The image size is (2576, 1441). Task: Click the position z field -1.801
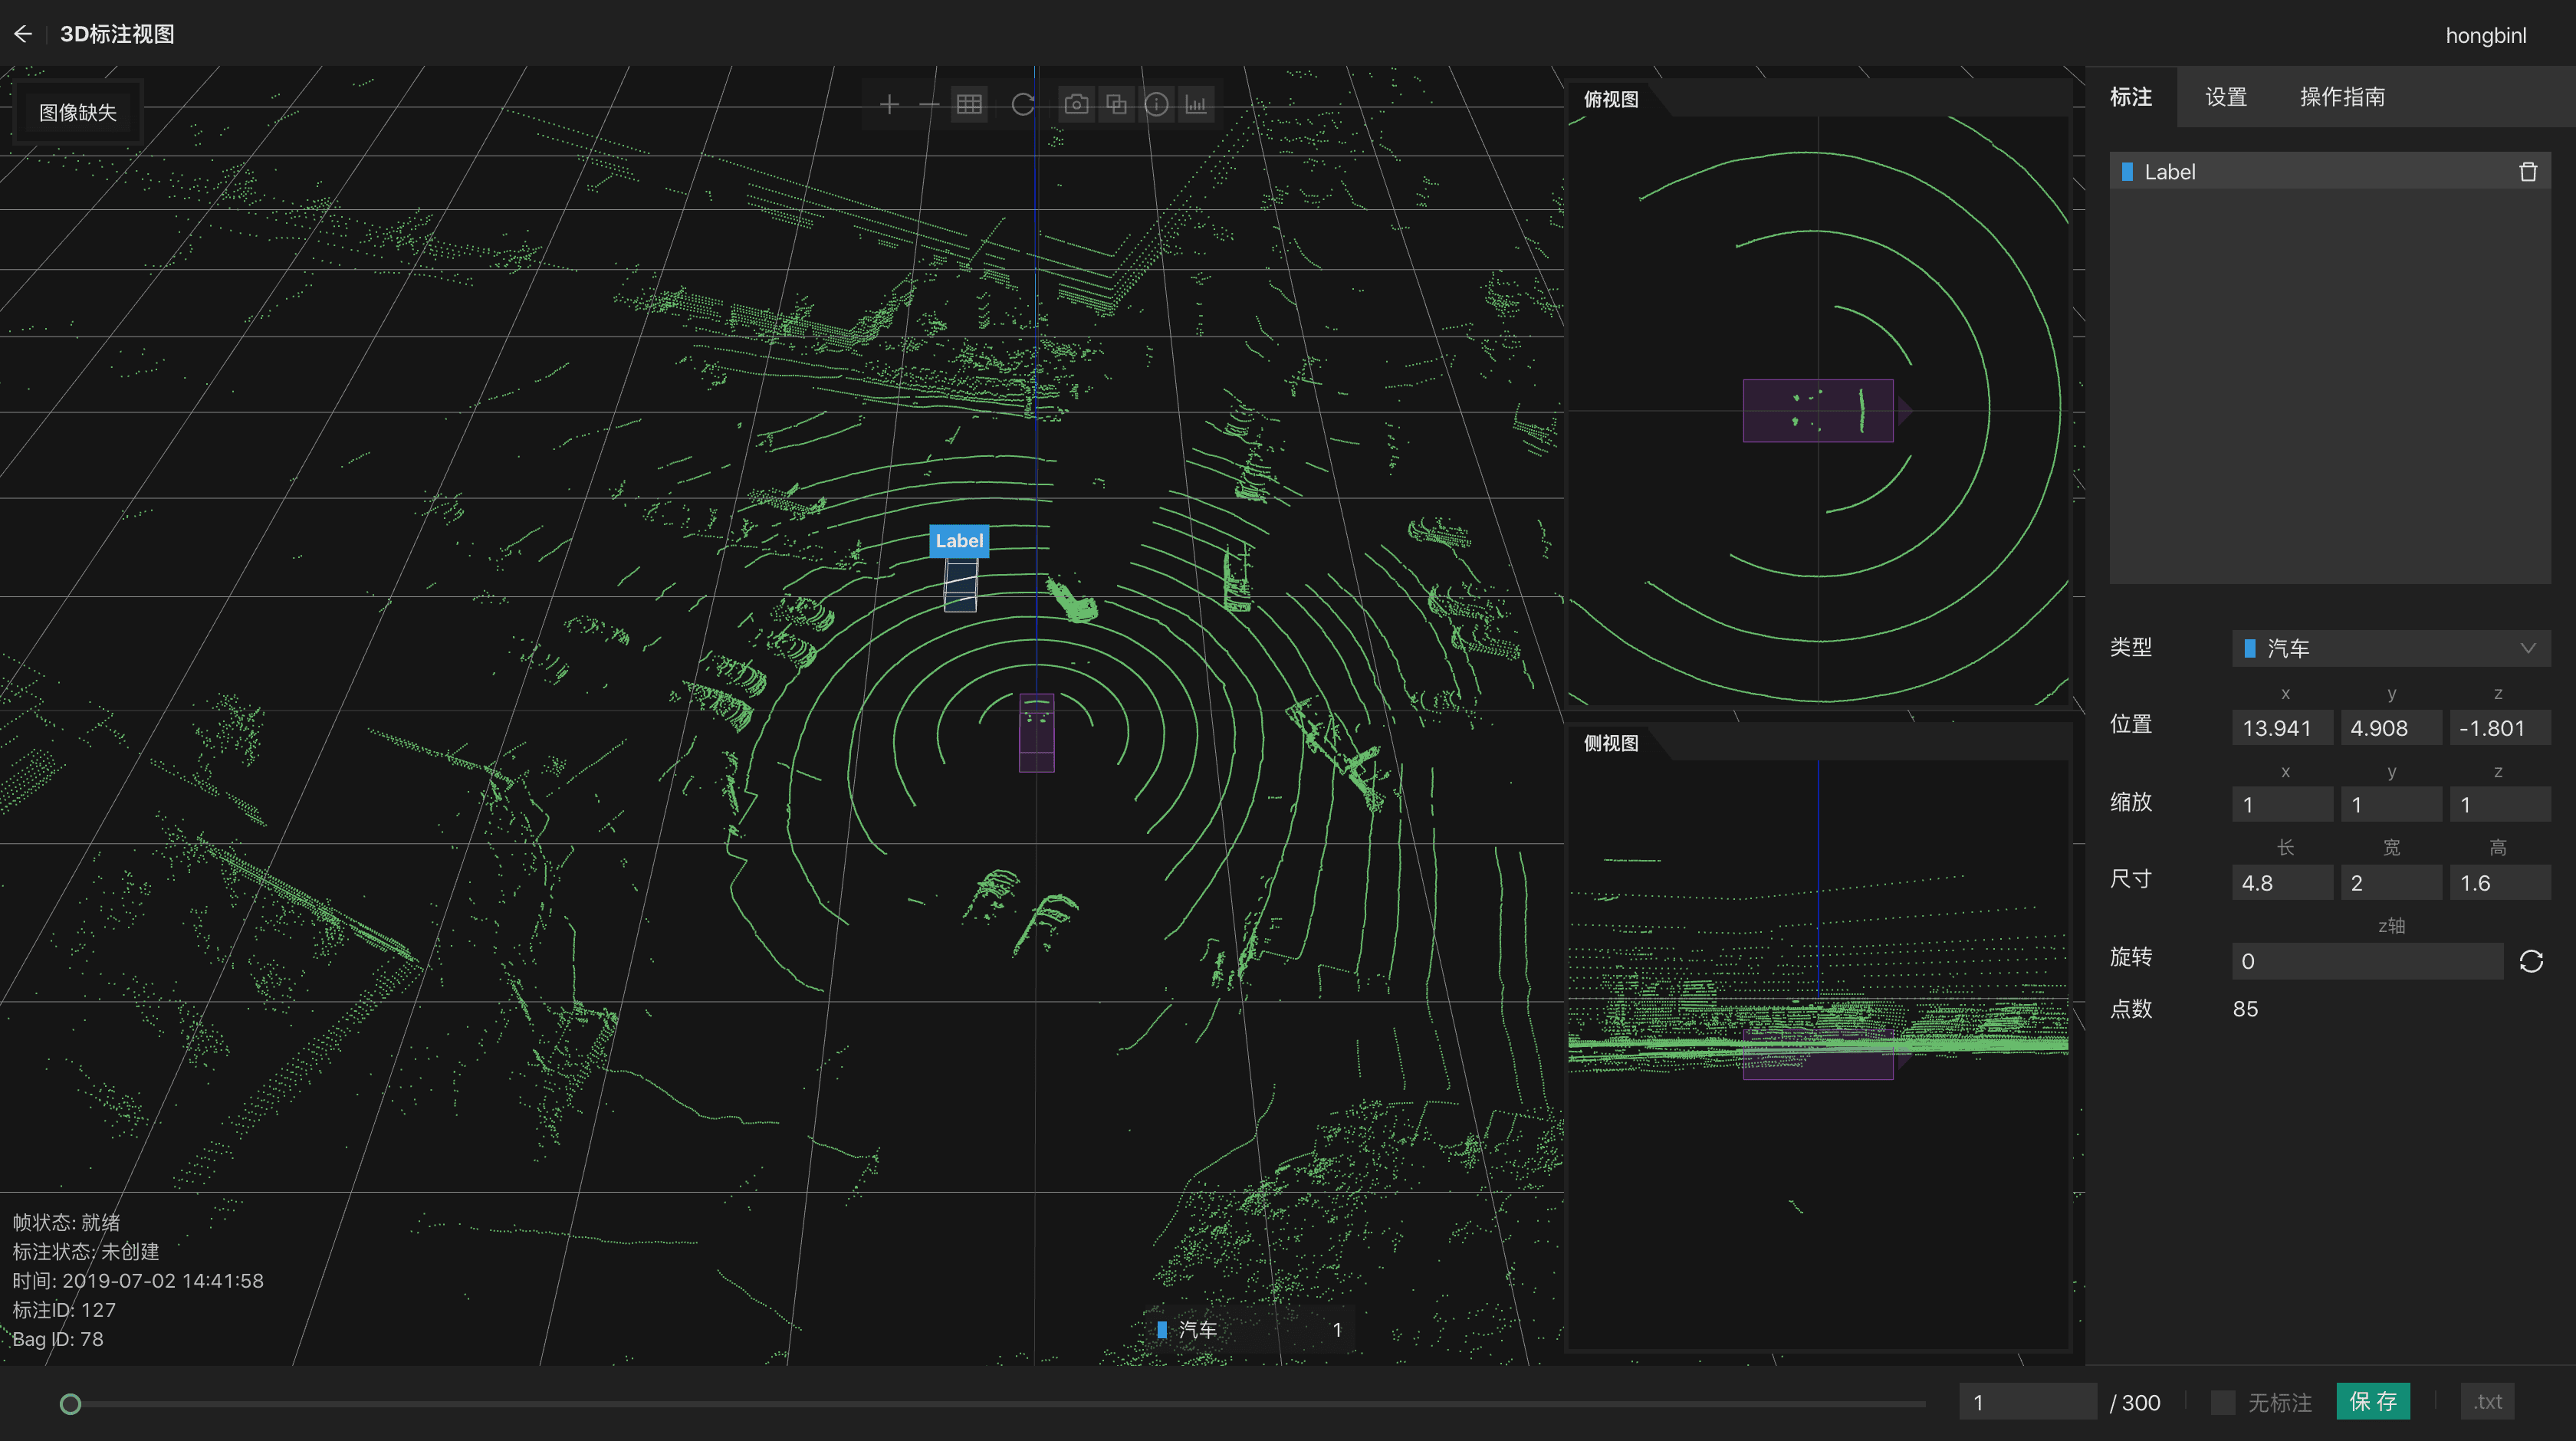[x=2500, y=728]
